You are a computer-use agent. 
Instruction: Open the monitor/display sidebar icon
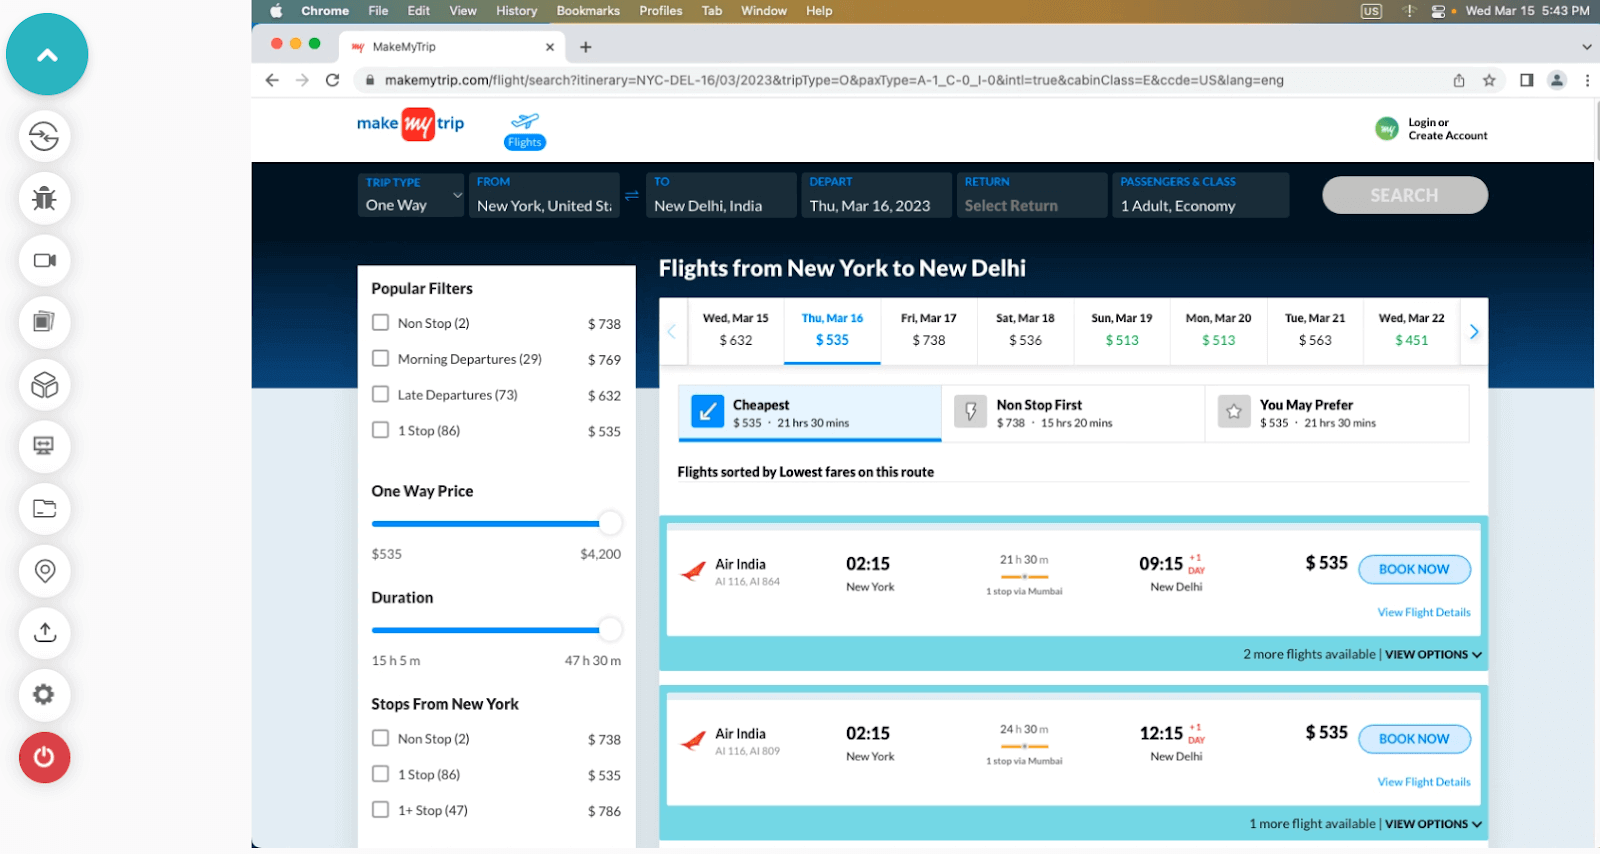44,446
